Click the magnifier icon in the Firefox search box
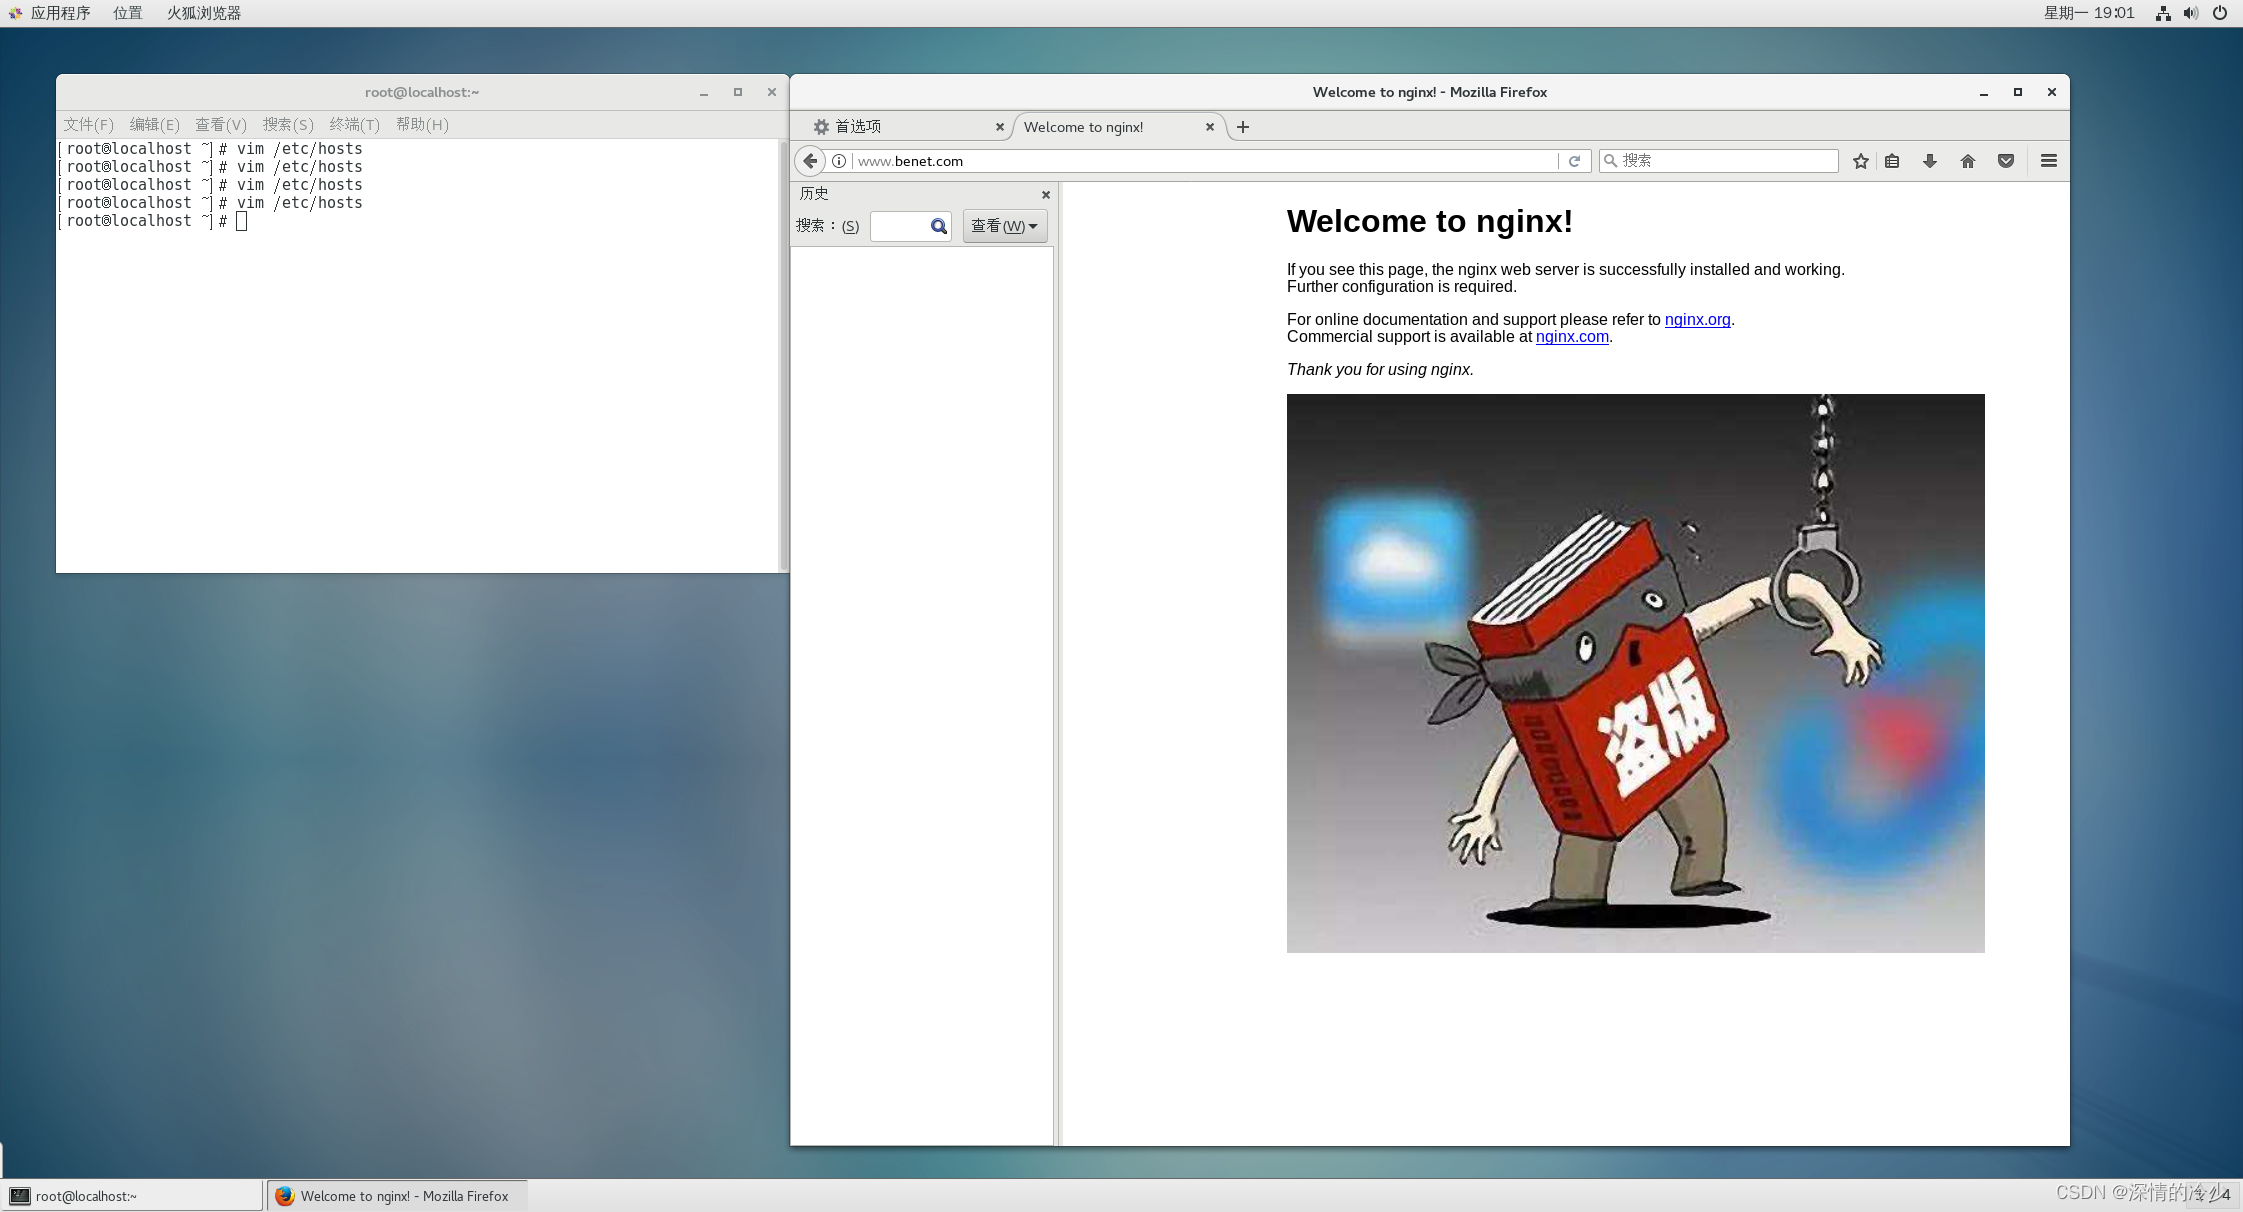The height and width of the screenshot is (1212, 2243). point(1611,161)
